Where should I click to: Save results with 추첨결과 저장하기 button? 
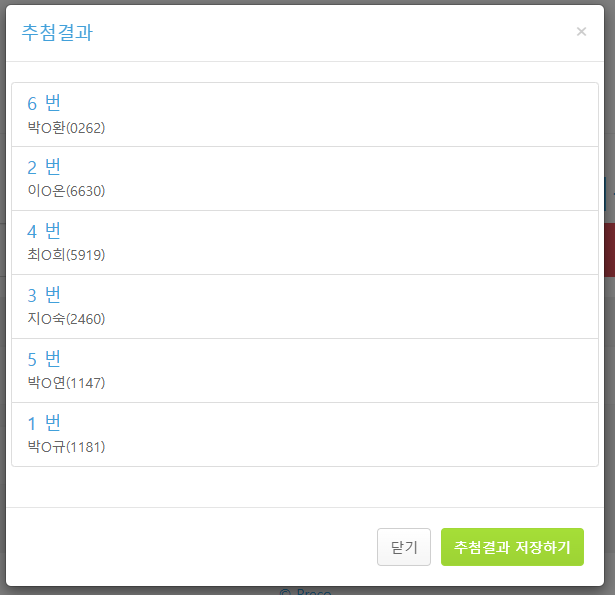tap(512, 547)
